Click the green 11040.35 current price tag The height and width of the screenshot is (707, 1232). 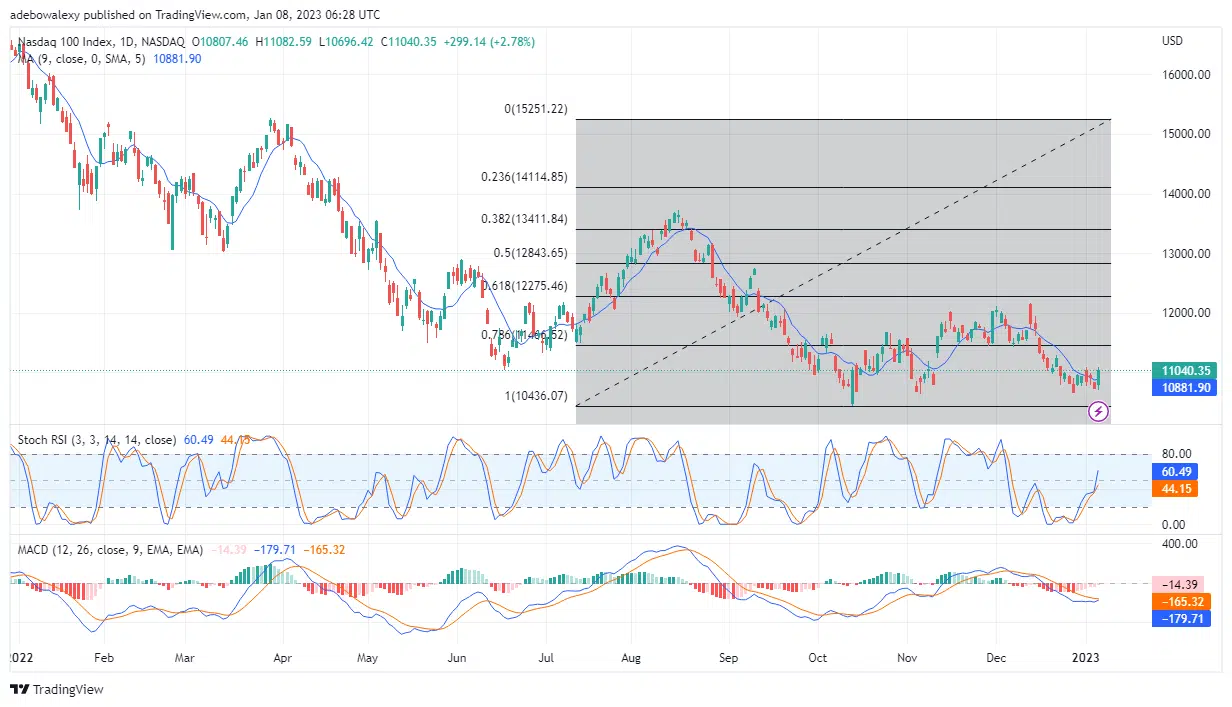click(1181, 370)
